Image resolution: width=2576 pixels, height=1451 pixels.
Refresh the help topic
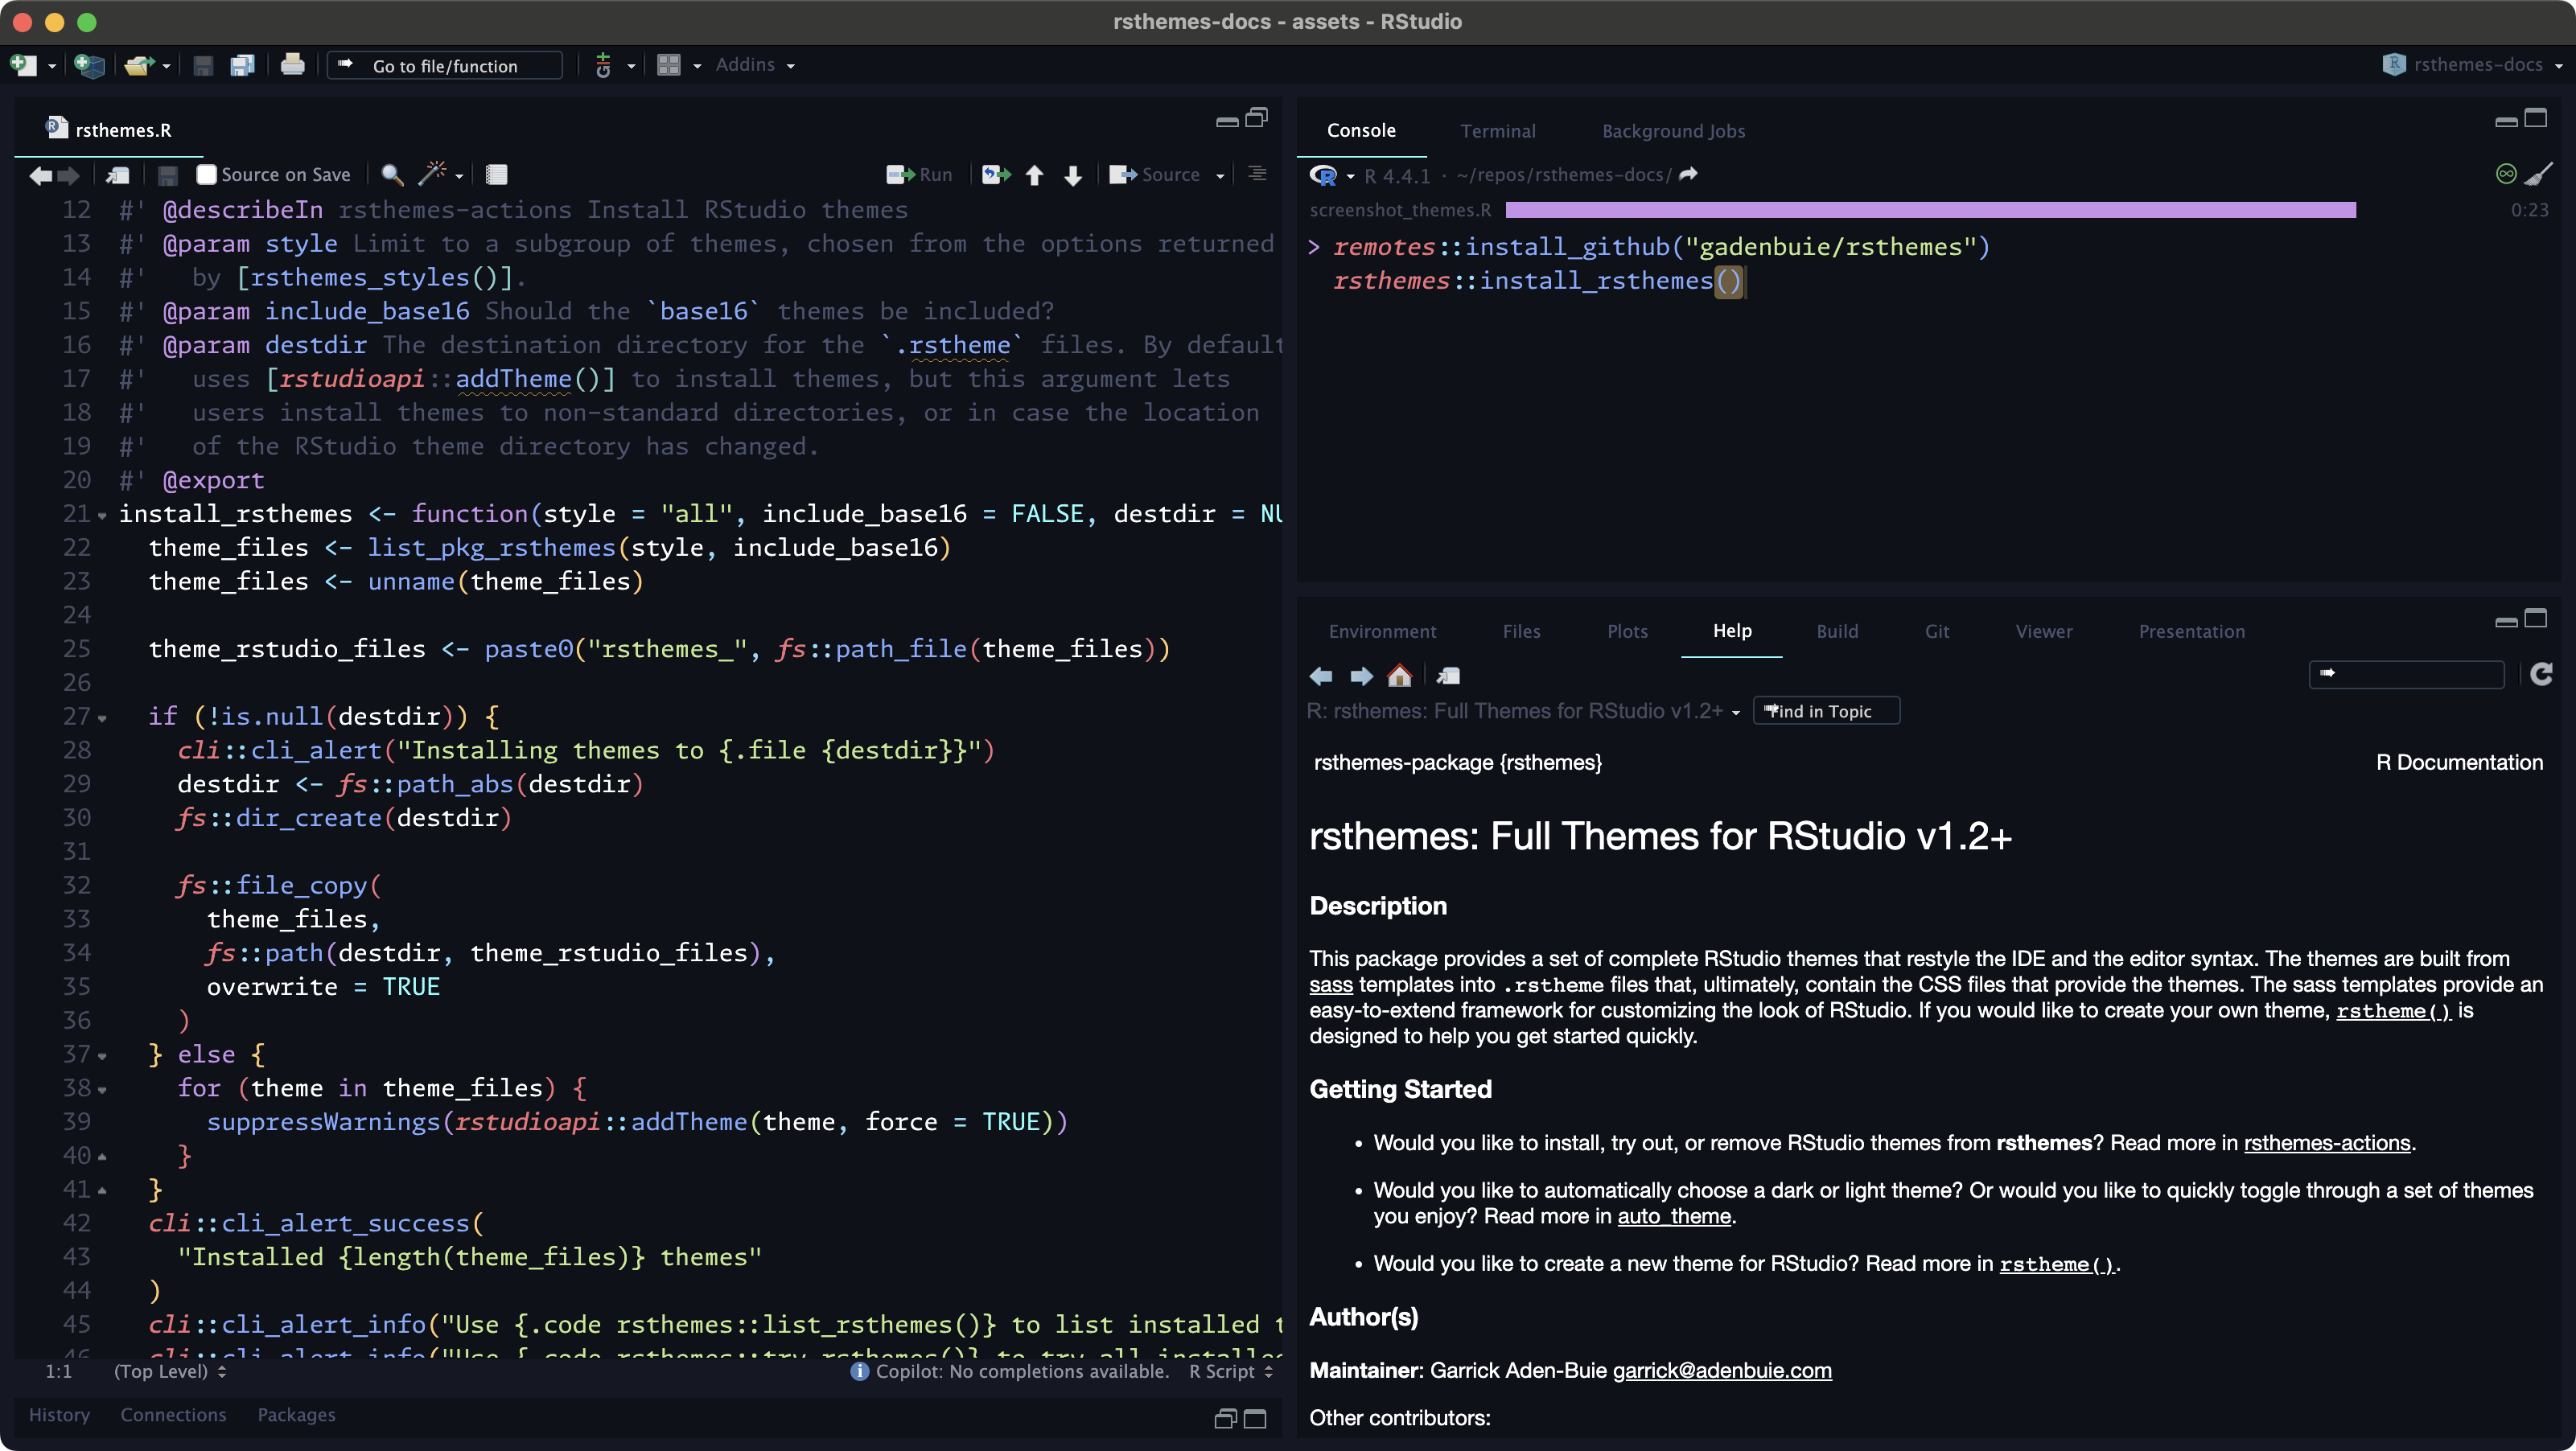2541,675
